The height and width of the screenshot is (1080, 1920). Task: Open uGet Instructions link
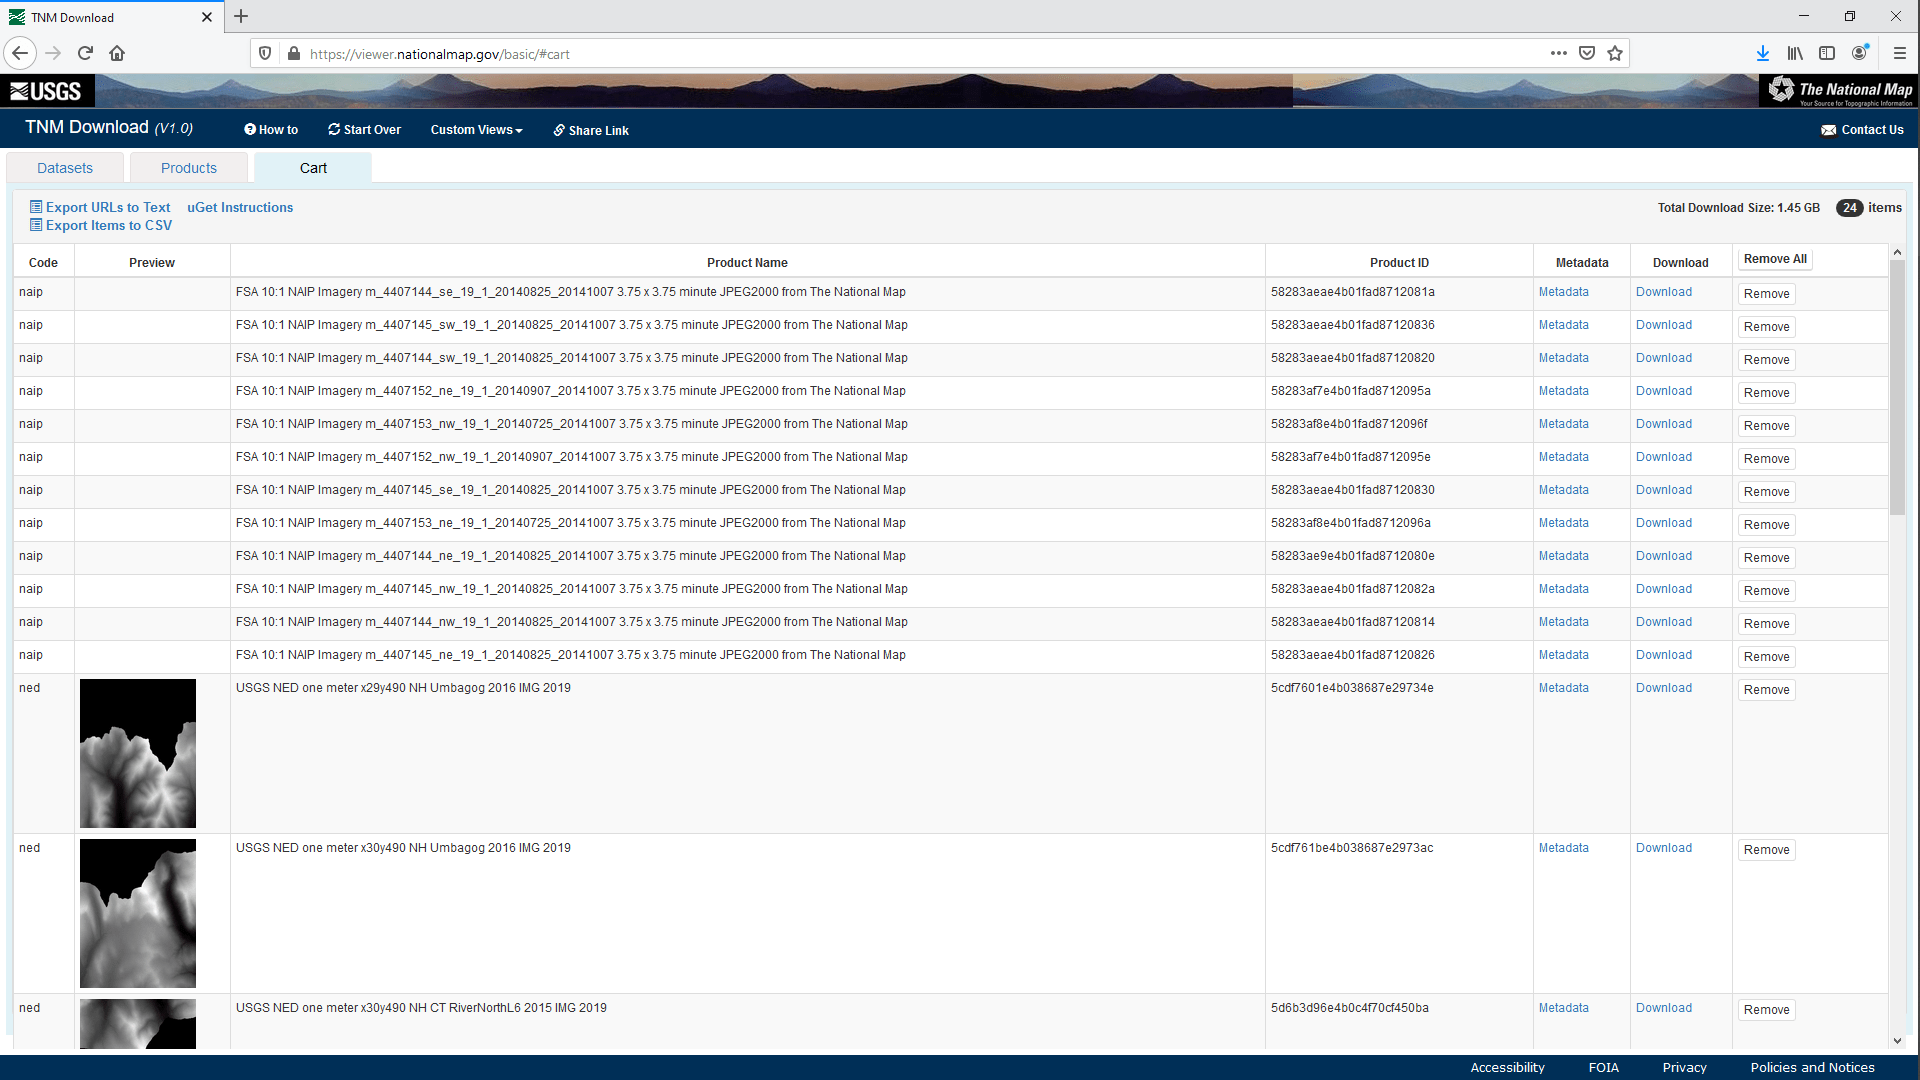tap(240, 207)
